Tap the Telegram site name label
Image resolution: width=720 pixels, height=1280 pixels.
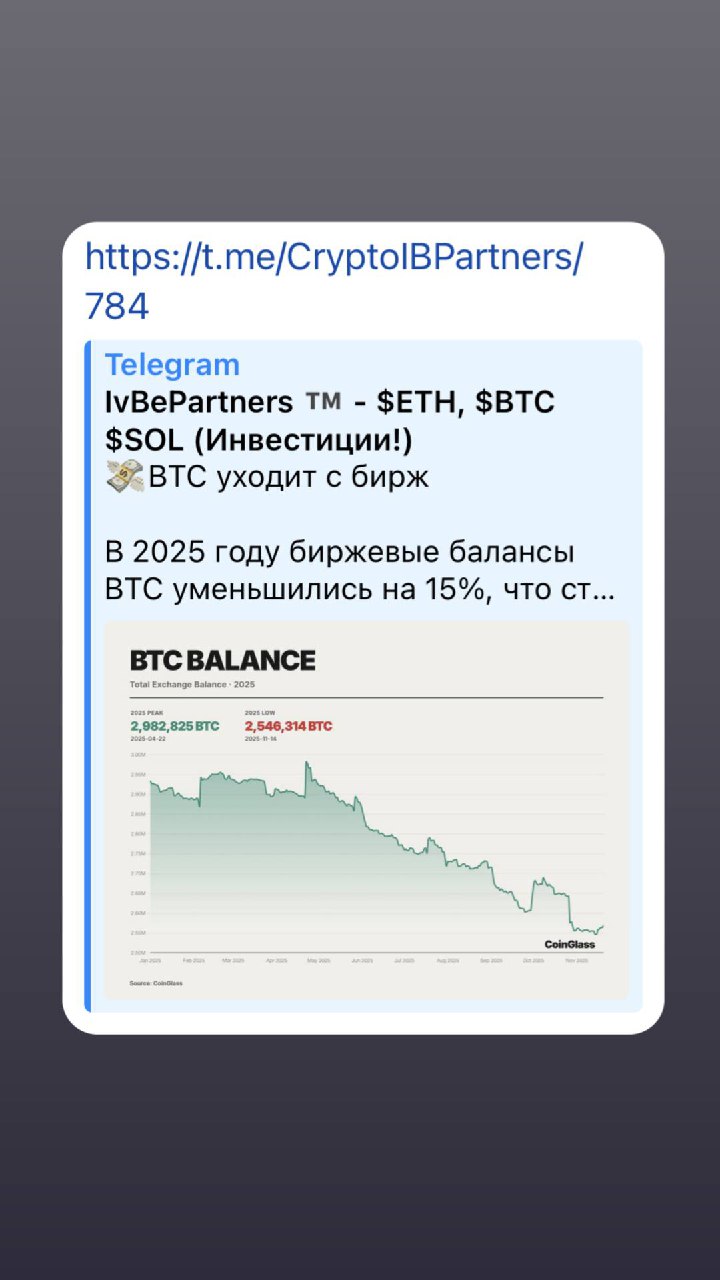pyautogui.click(x=172, y=366)
